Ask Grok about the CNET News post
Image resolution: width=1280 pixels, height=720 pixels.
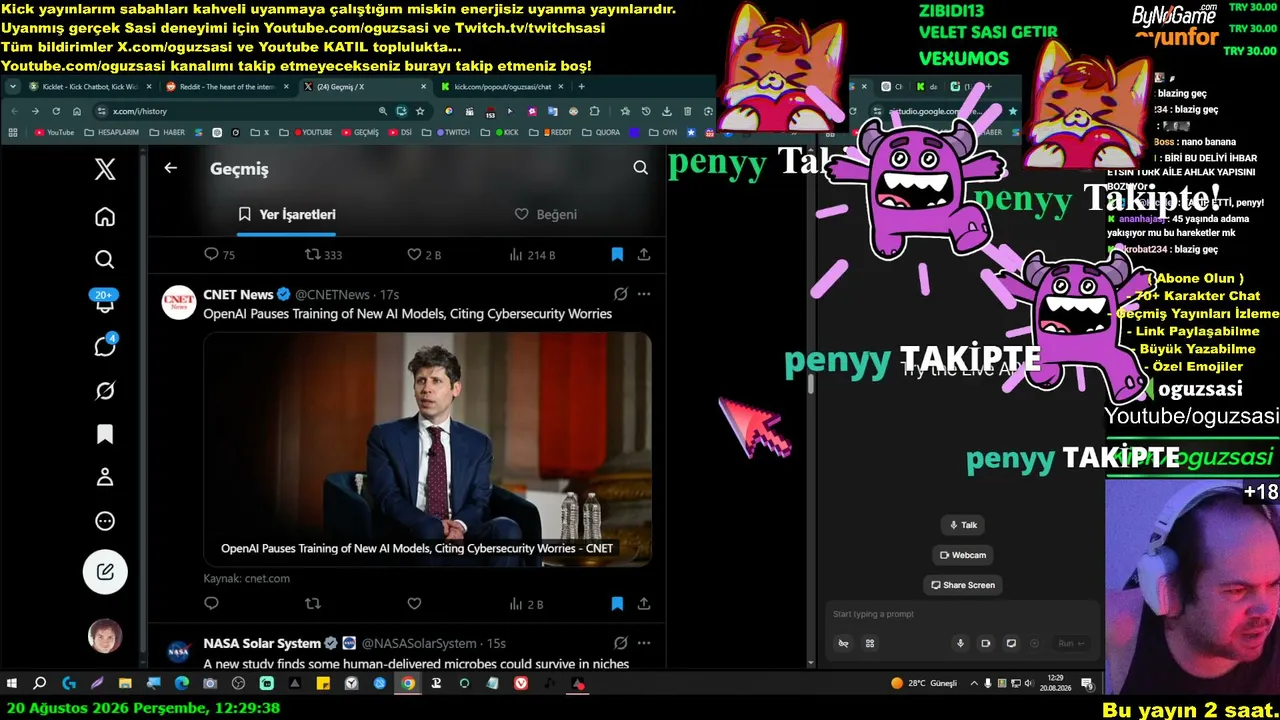tap(621, 294)
